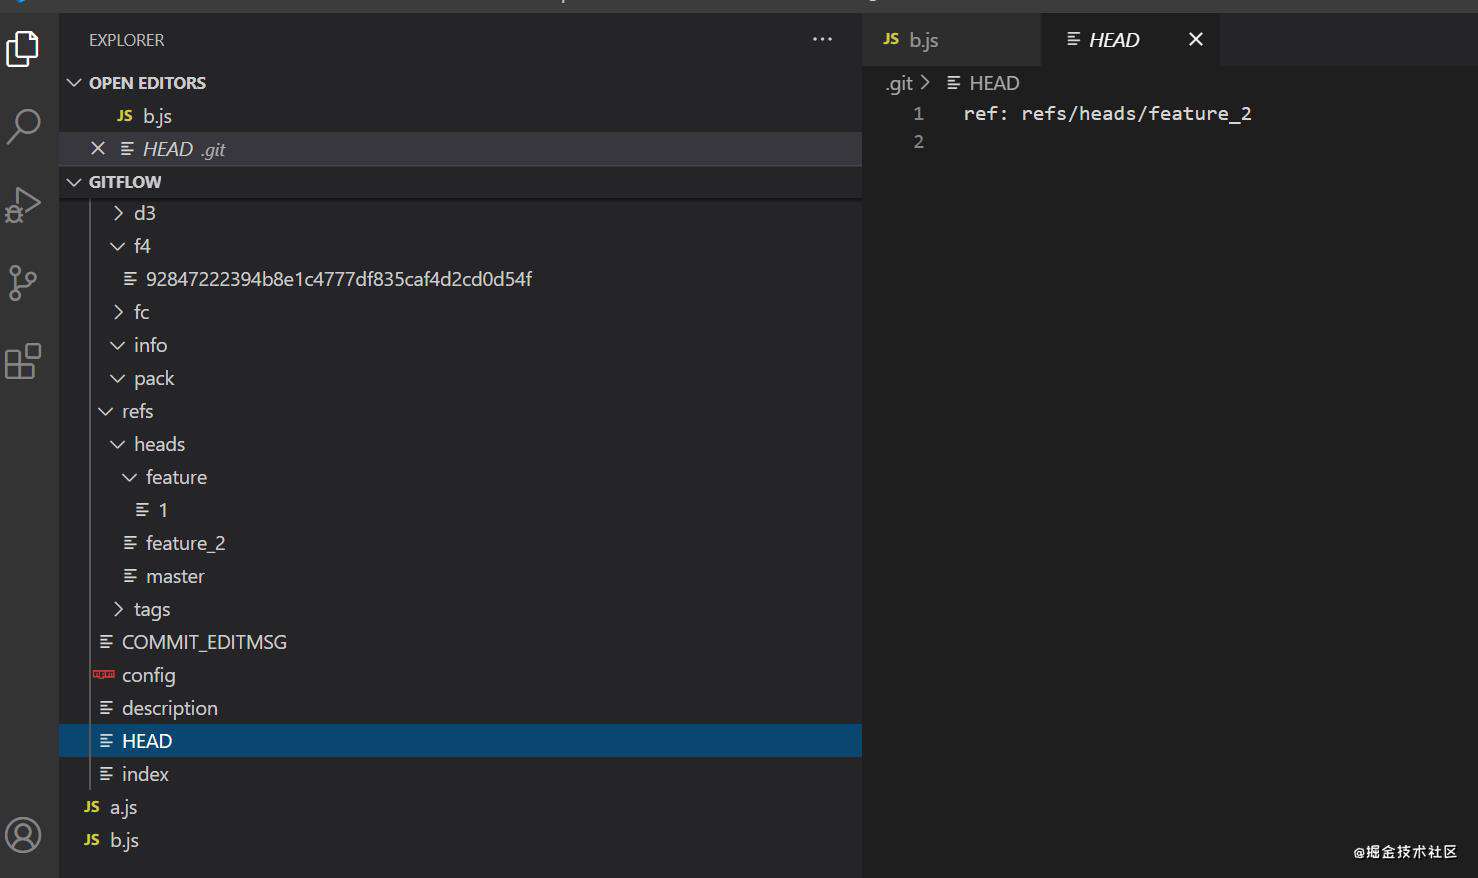Open the Run and Debug view
The image size is (1478, 878).
click(x=23, y=204)
